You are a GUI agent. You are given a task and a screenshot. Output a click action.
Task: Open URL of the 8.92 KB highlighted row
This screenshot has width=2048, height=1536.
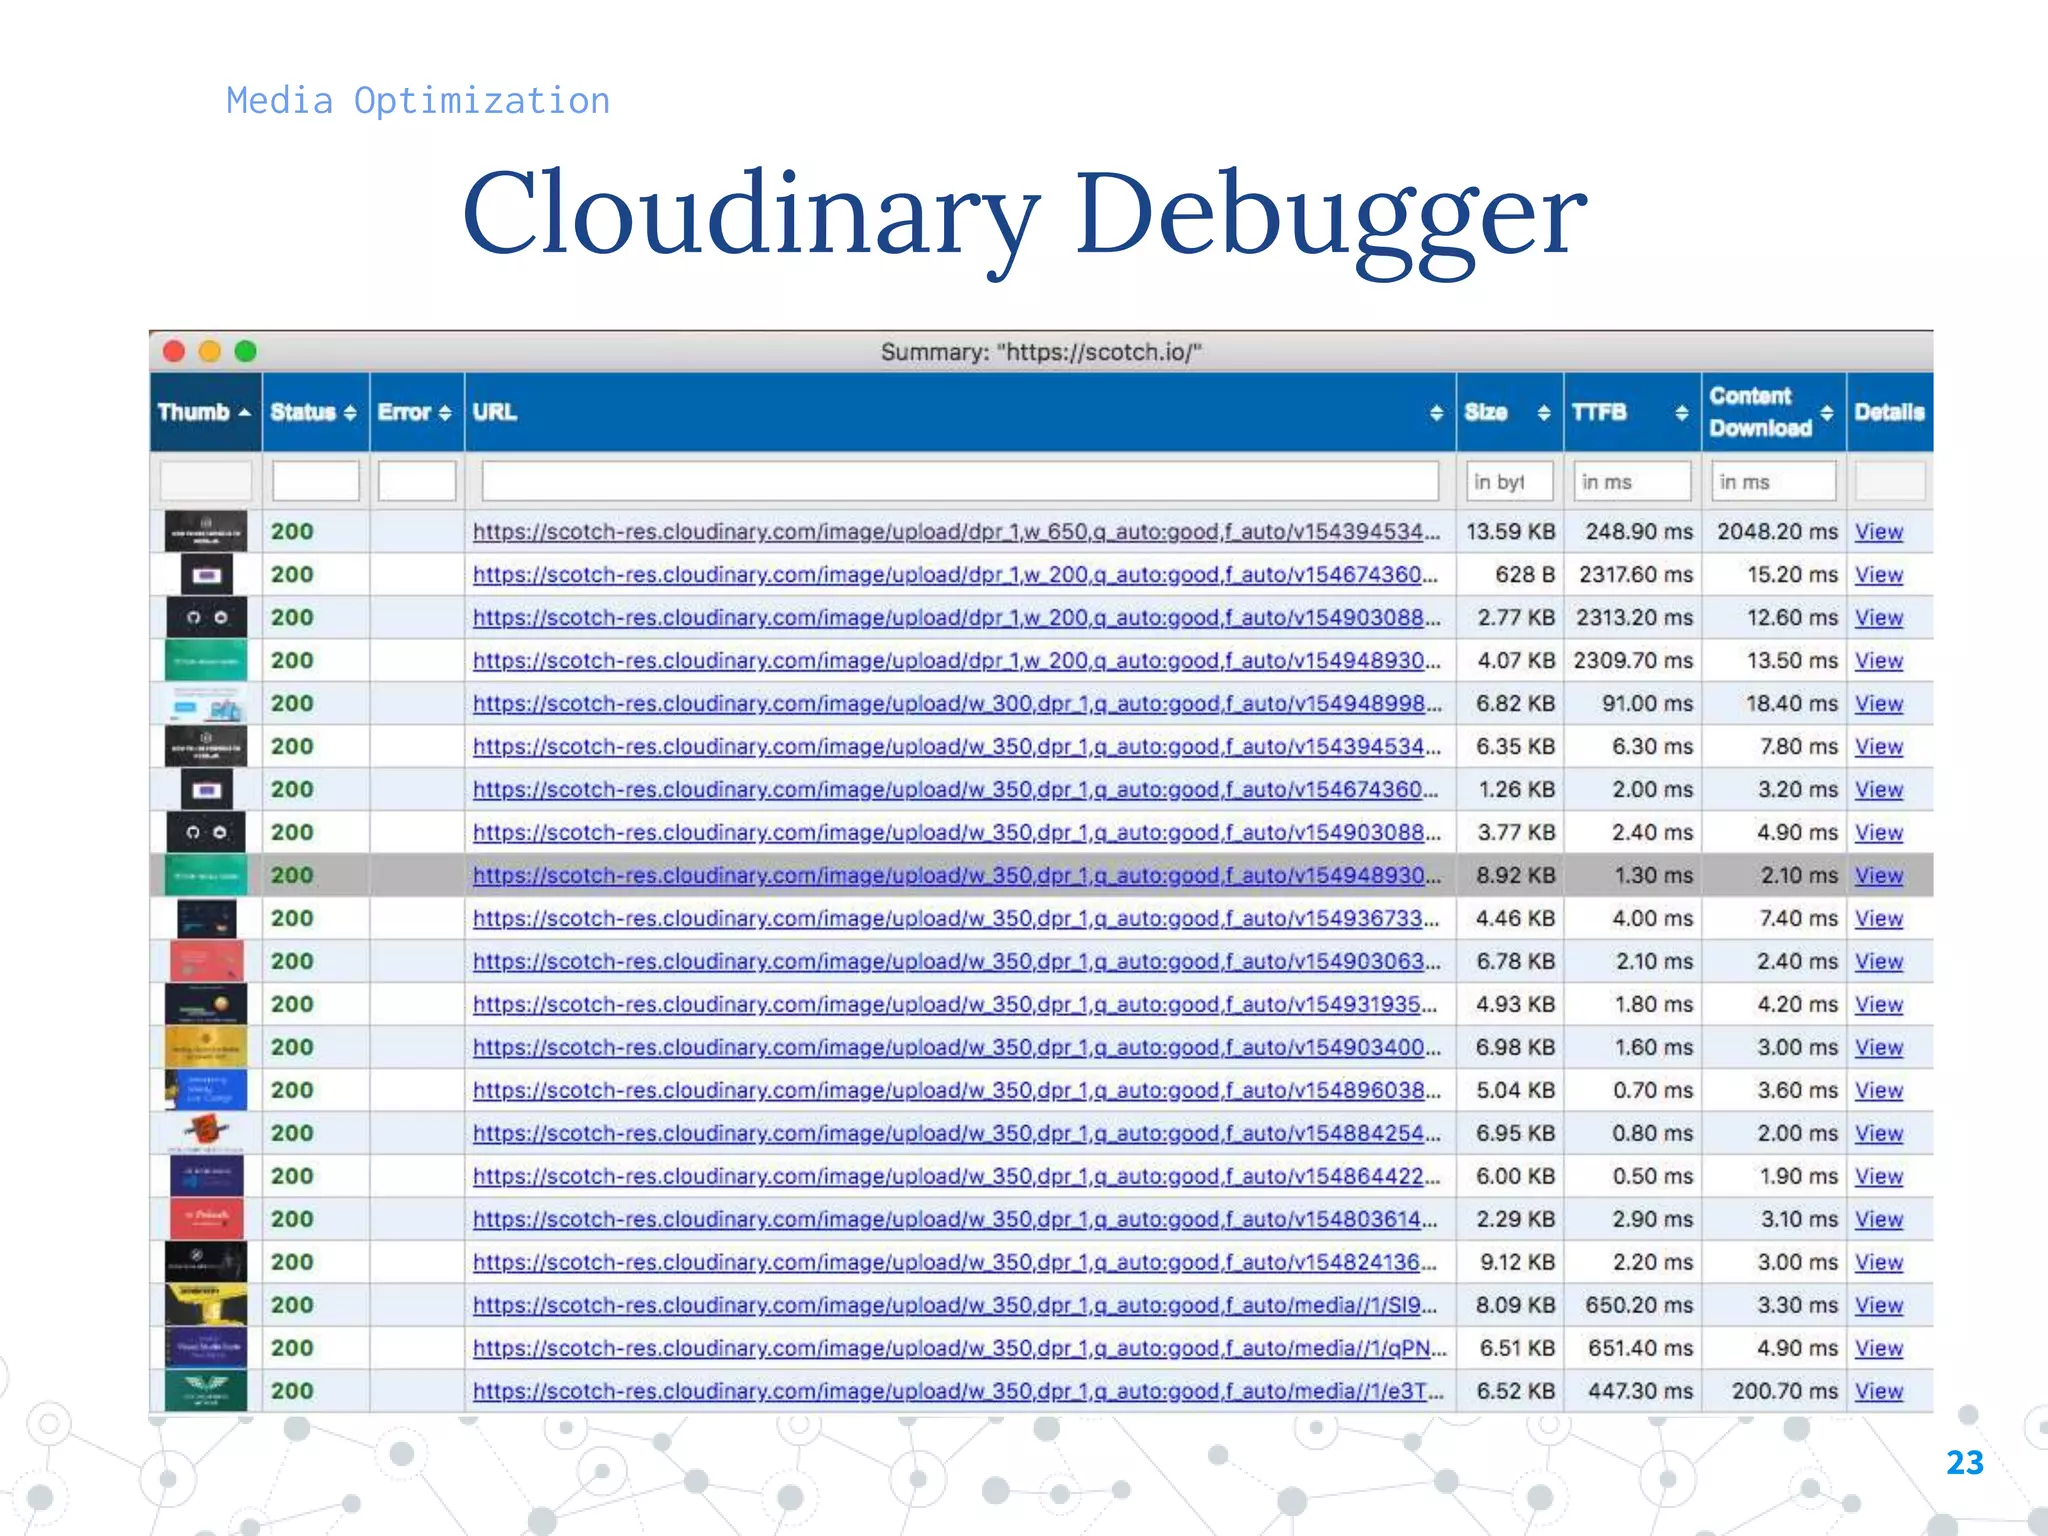[x=957, y=876]
